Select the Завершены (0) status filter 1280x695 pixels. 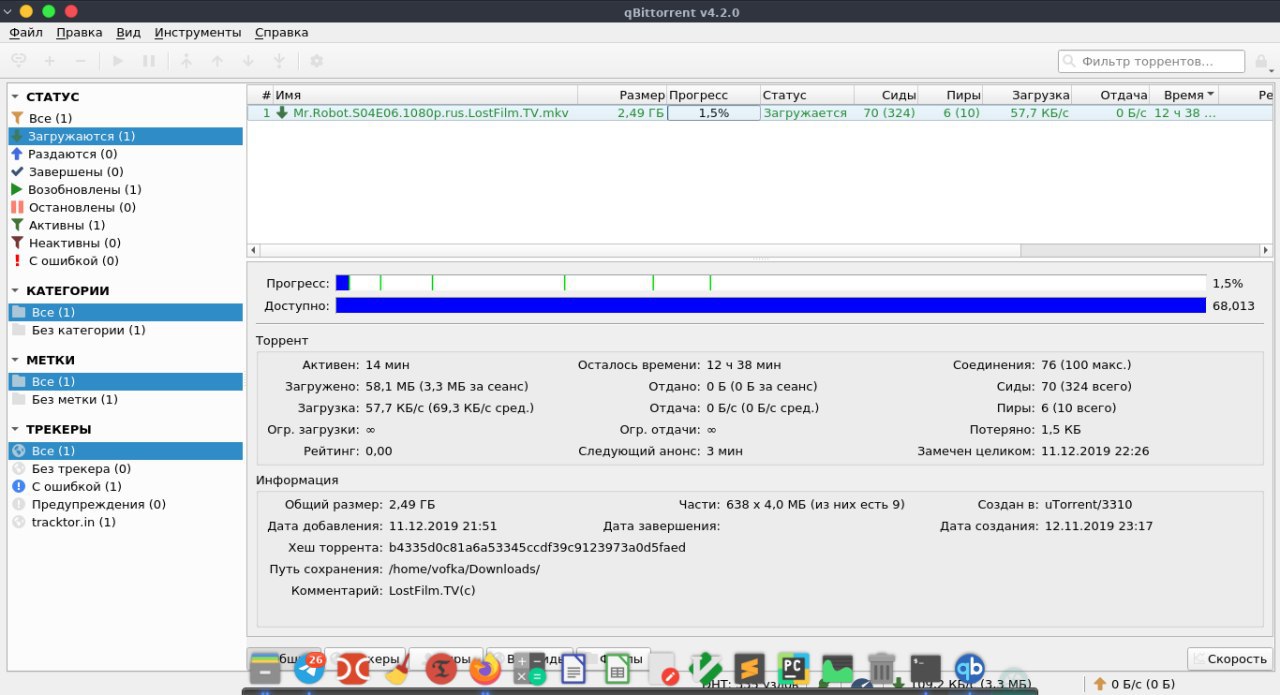pyautogui.click(x=125, y=172)
